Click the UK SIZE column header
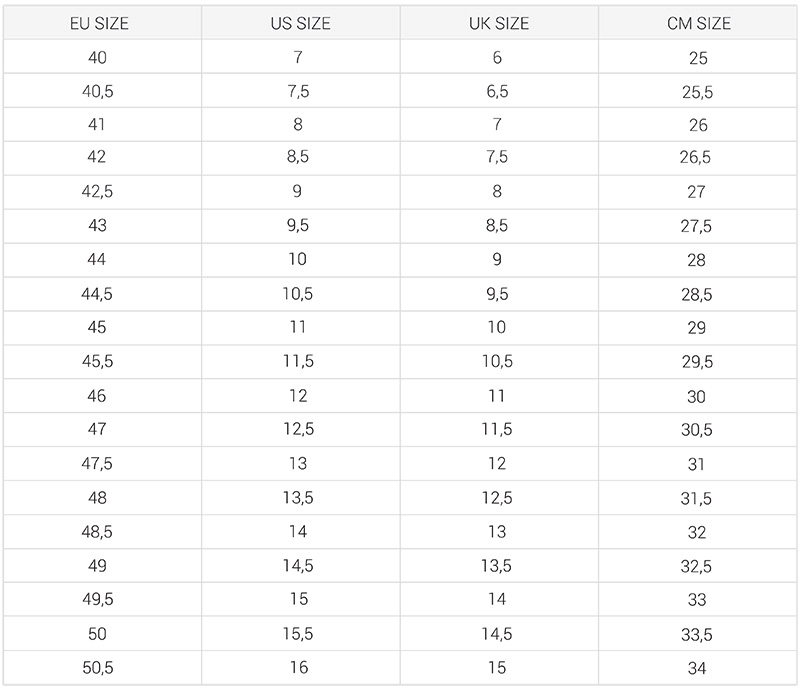The height and width of the screenshot is (690, 800). (499, 23)
